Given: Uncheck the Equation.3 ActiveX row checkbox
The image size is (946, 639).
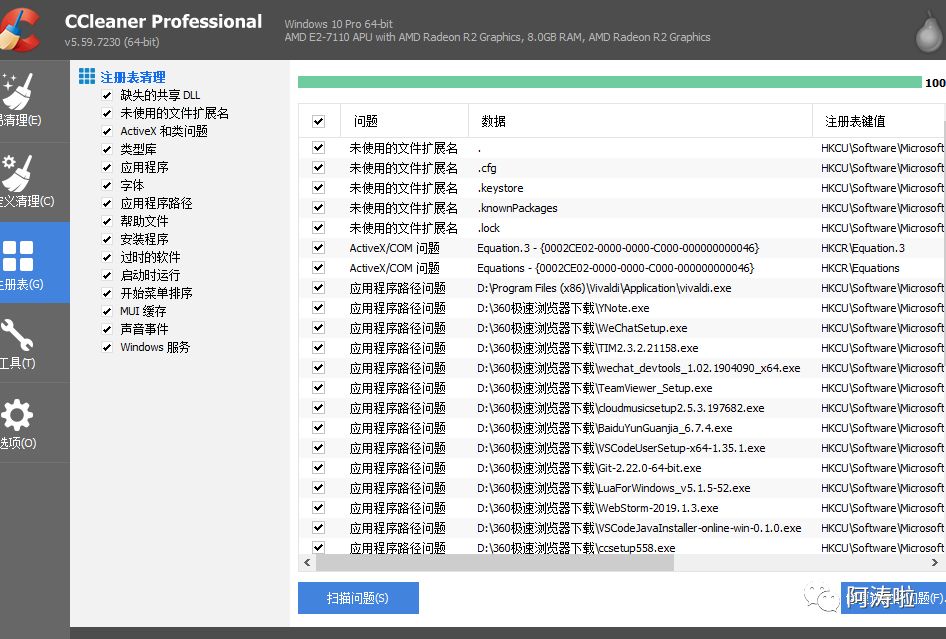Looking at the screenshot, I should pos(319,247).
